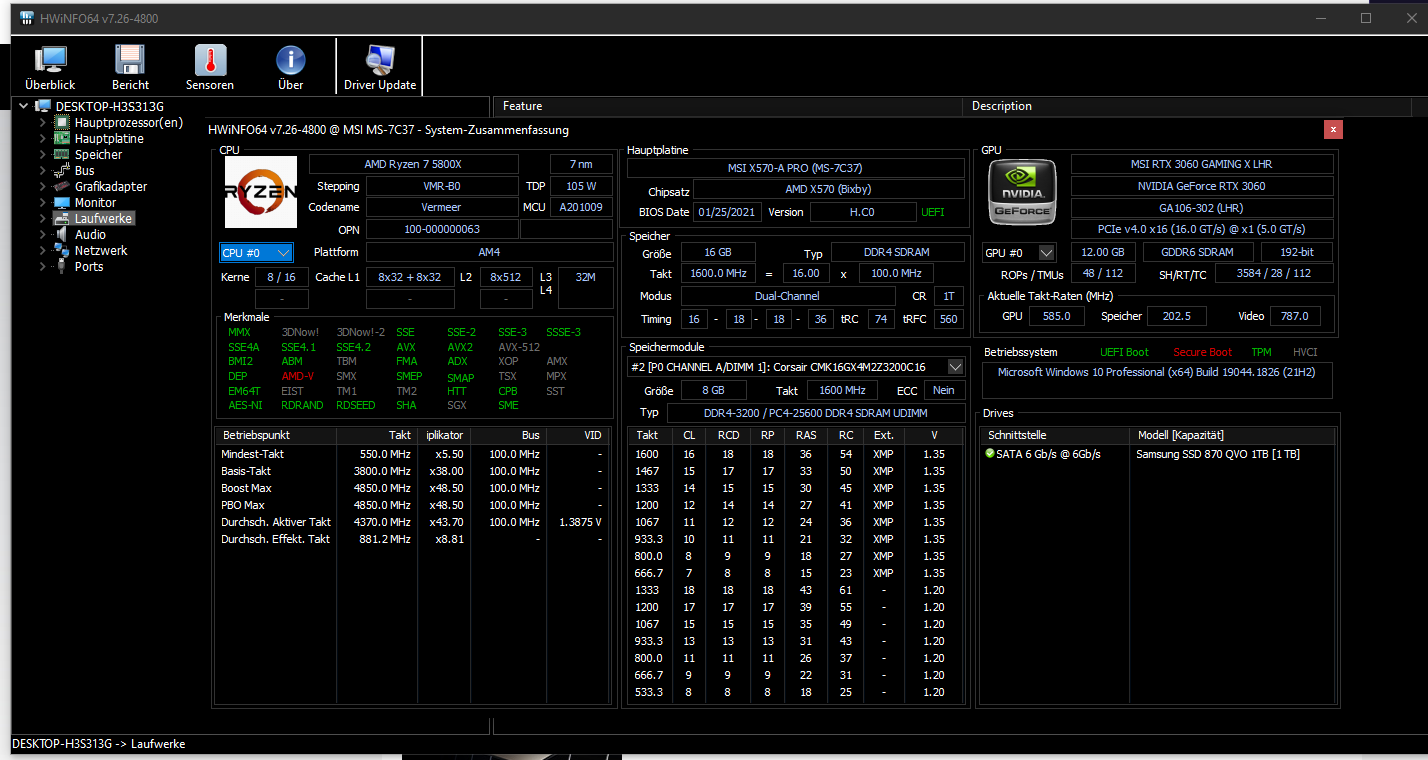Click the AVX2 feature flag

click(x=461, y=347)
